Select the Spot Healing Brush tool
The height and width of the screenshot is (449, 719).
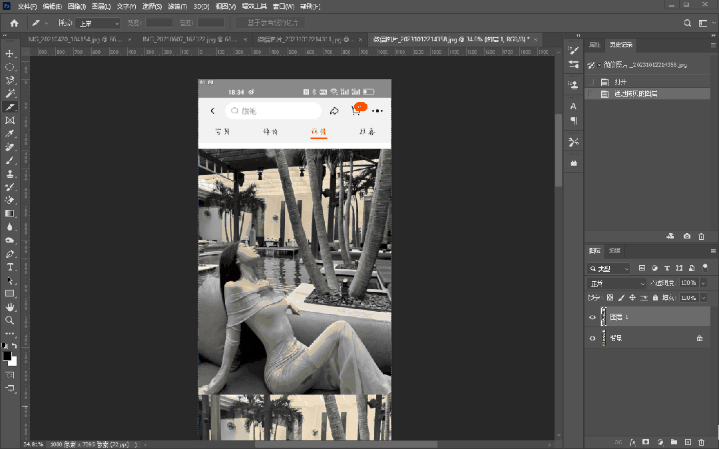pyautogui.click(x=10, y=147)
